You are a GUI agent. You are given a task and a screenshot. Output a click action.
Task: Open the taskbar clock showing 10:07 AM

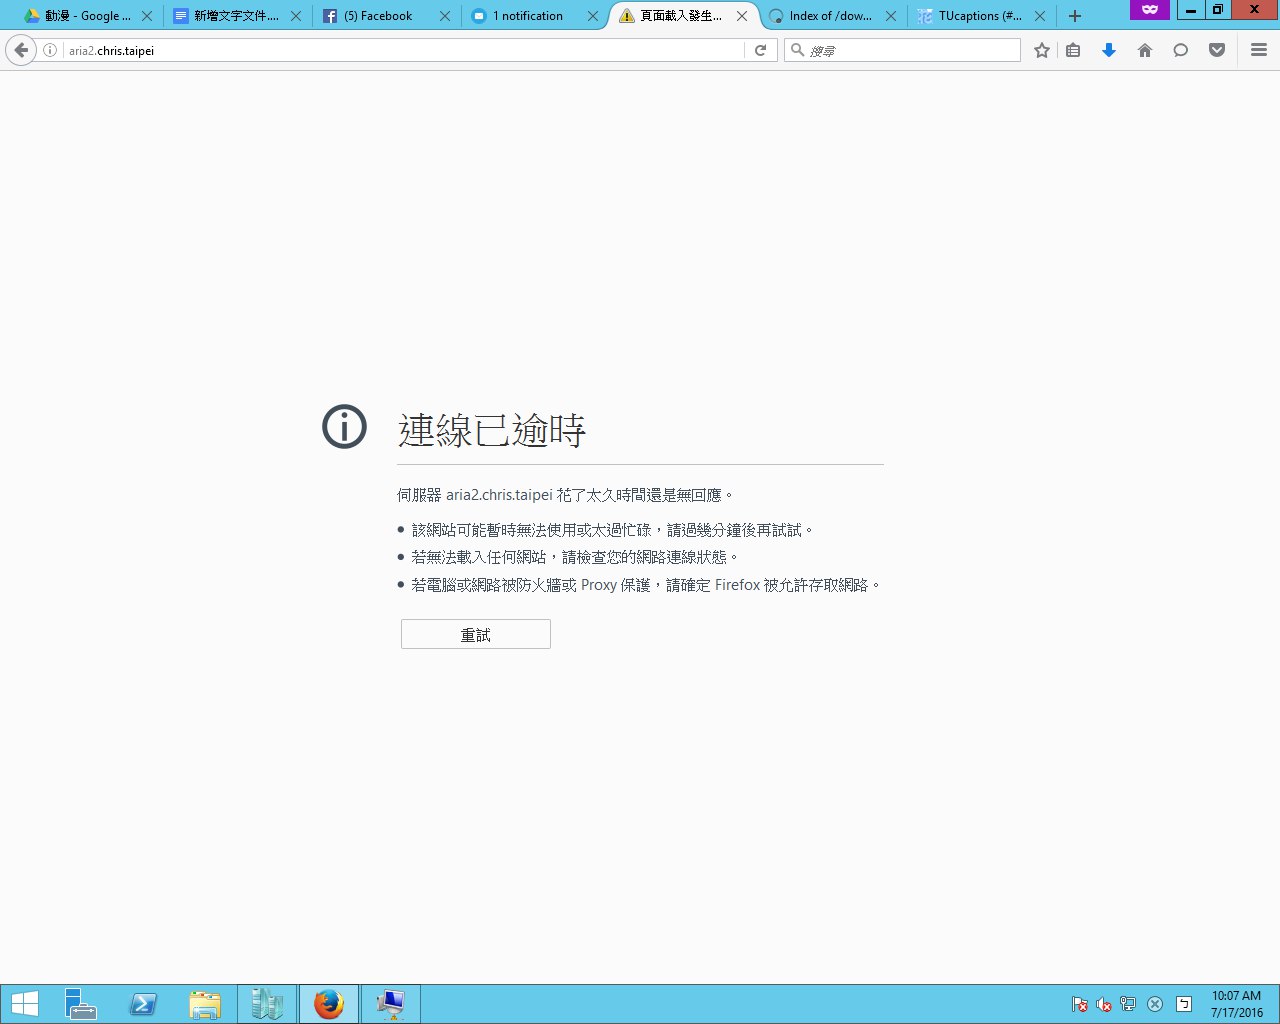(x=1237, y=1004)
